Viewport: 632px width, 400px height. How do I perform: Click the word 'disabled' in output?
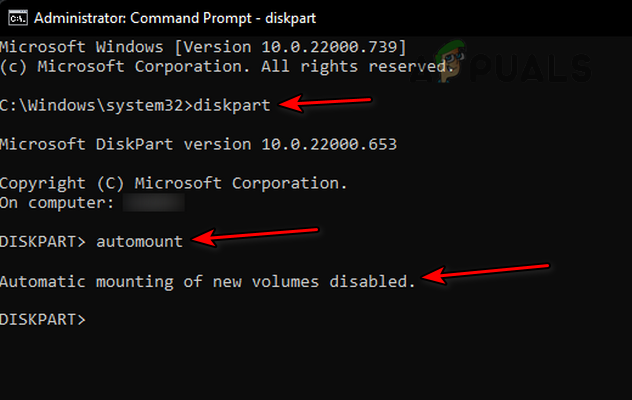click(378, 281)
